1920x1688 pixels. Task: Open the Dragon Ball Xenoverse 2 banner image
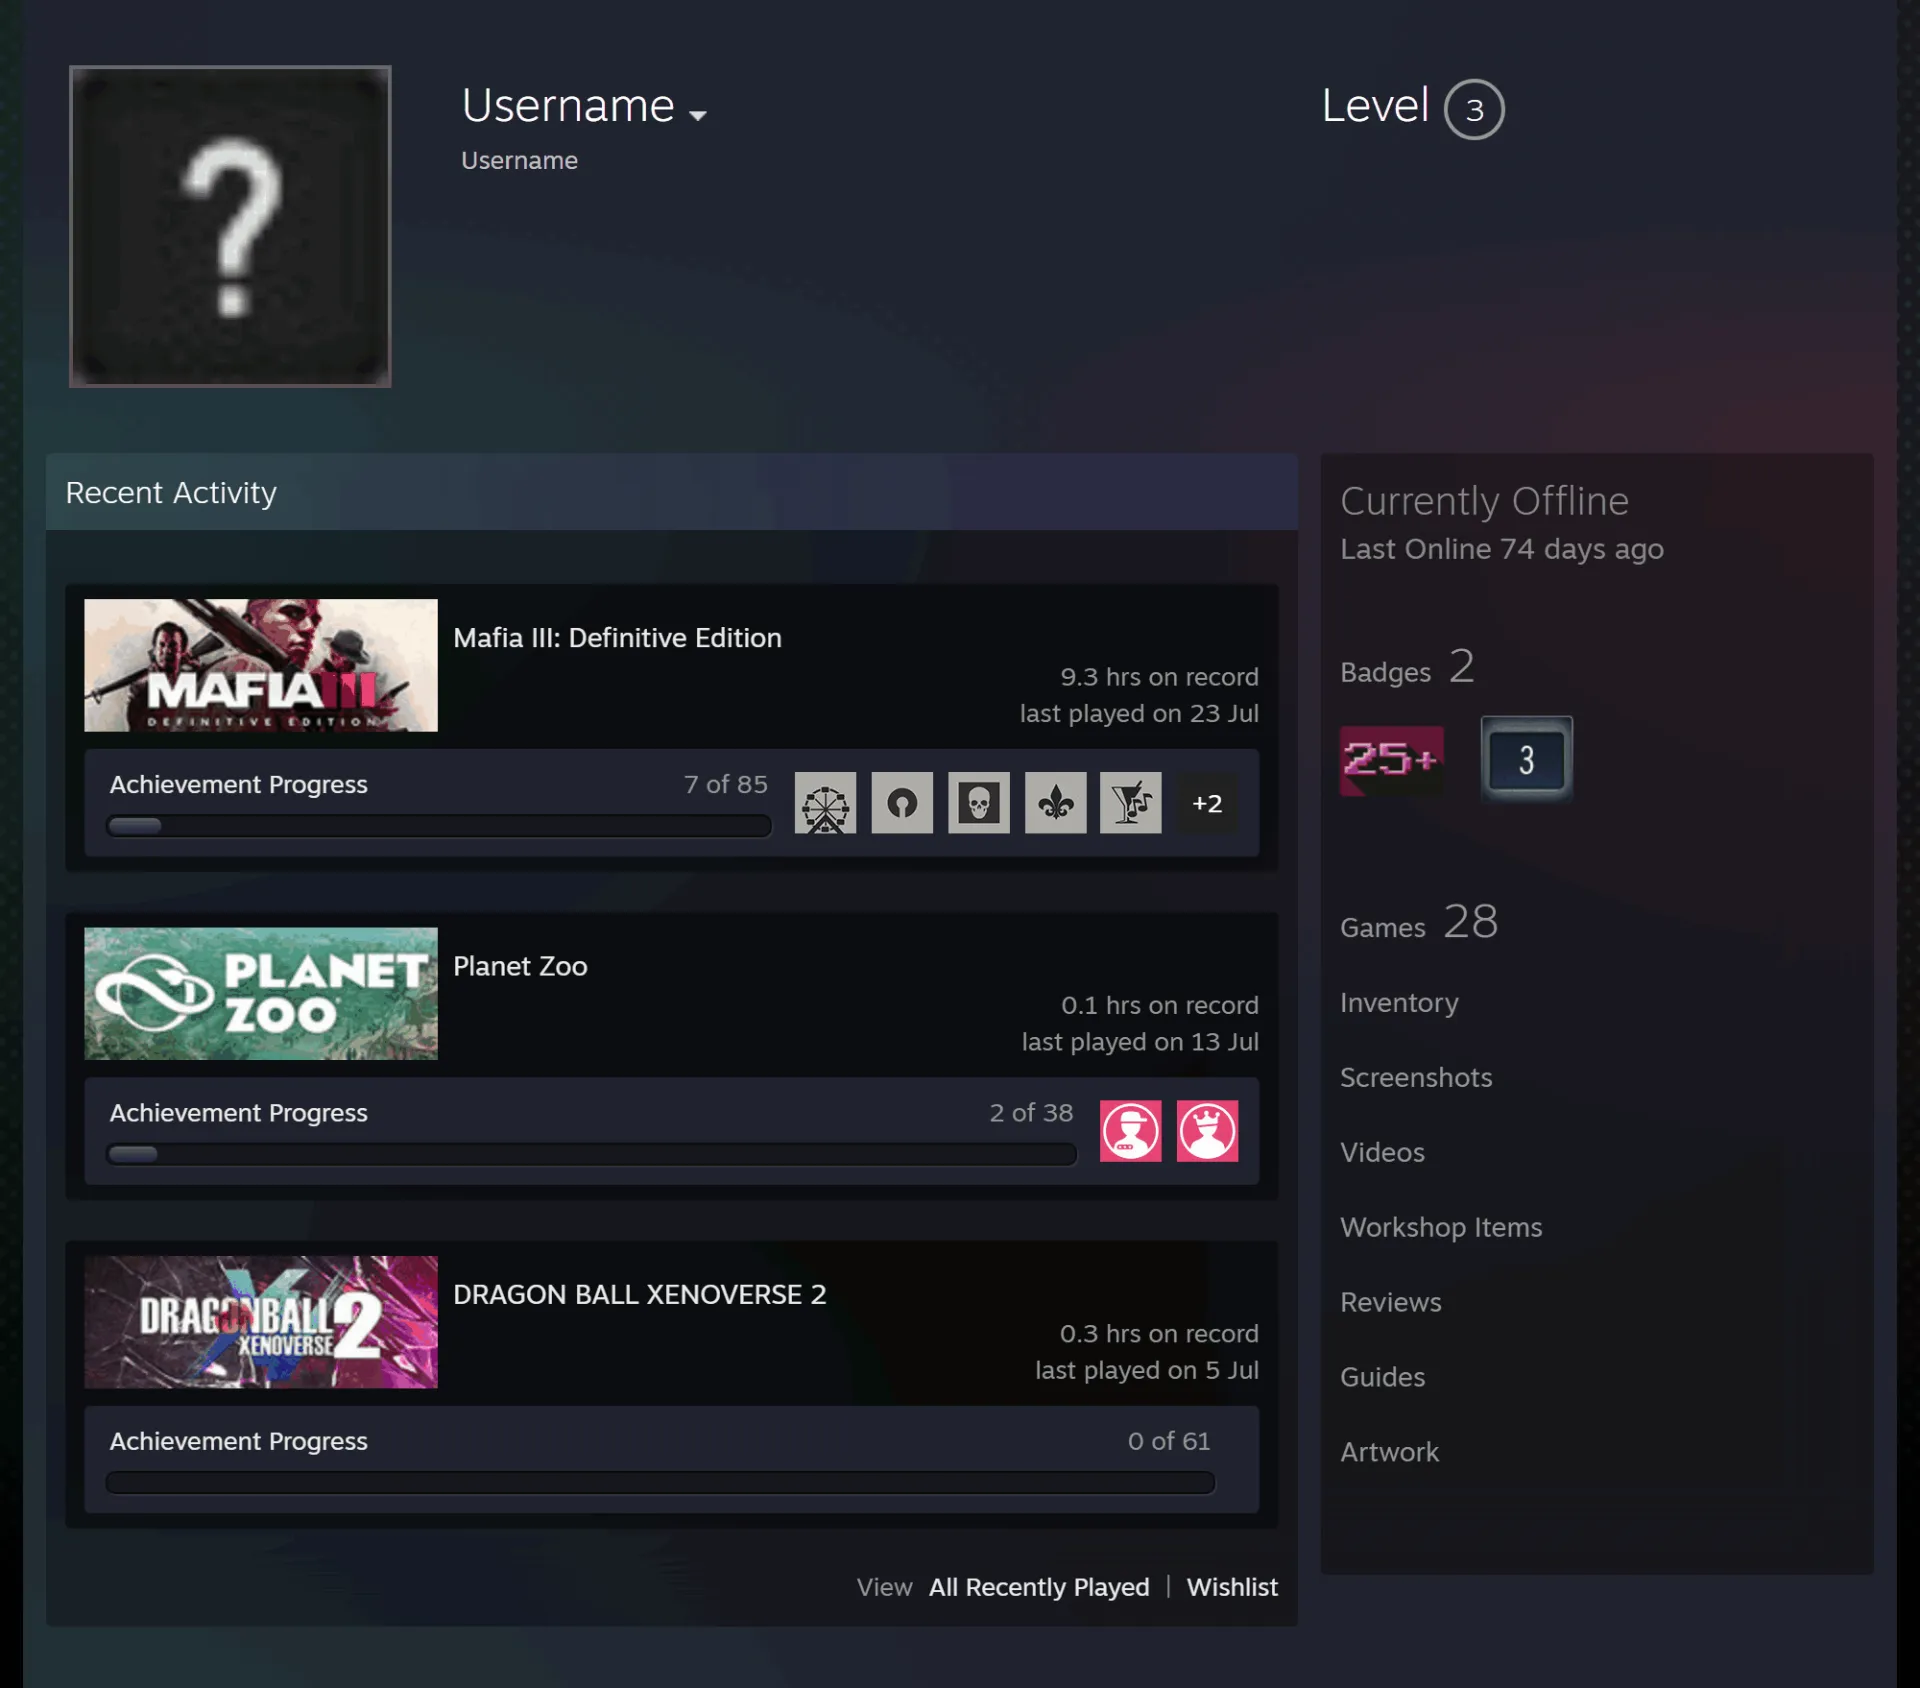(261, 1322)
